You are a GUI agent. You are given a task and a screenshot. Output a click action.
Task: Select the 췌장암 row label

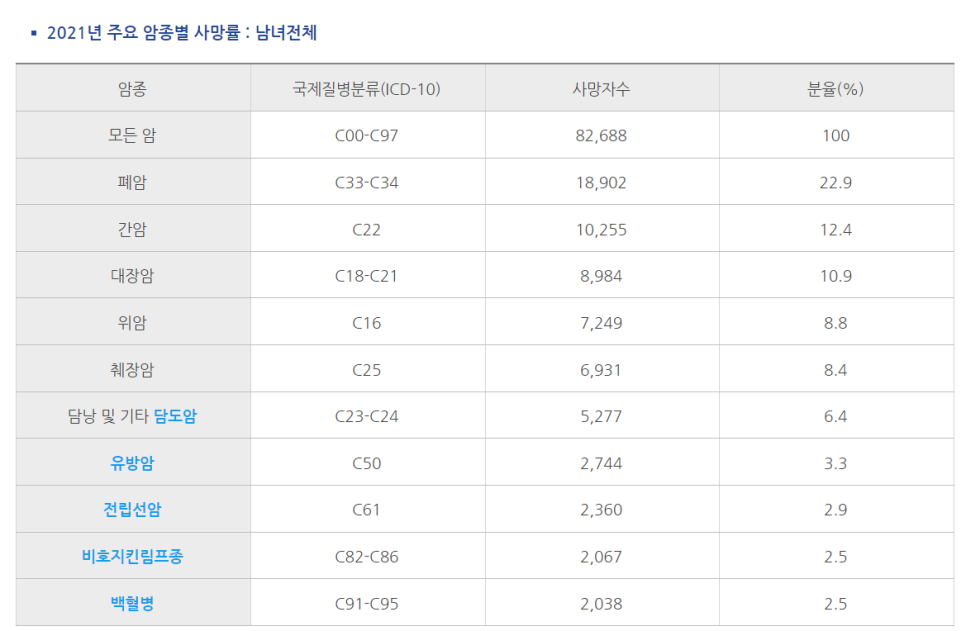pos(132,370)
